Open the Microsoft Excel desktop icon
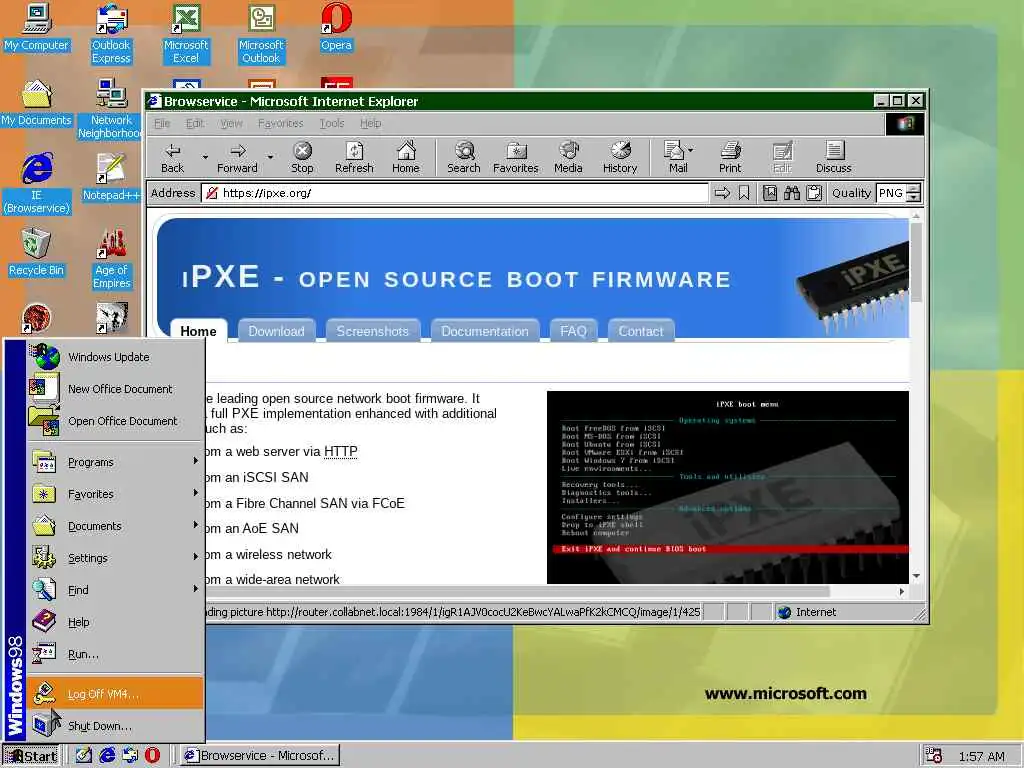This screenshot has width=1024, height=768. coord(185,33)
